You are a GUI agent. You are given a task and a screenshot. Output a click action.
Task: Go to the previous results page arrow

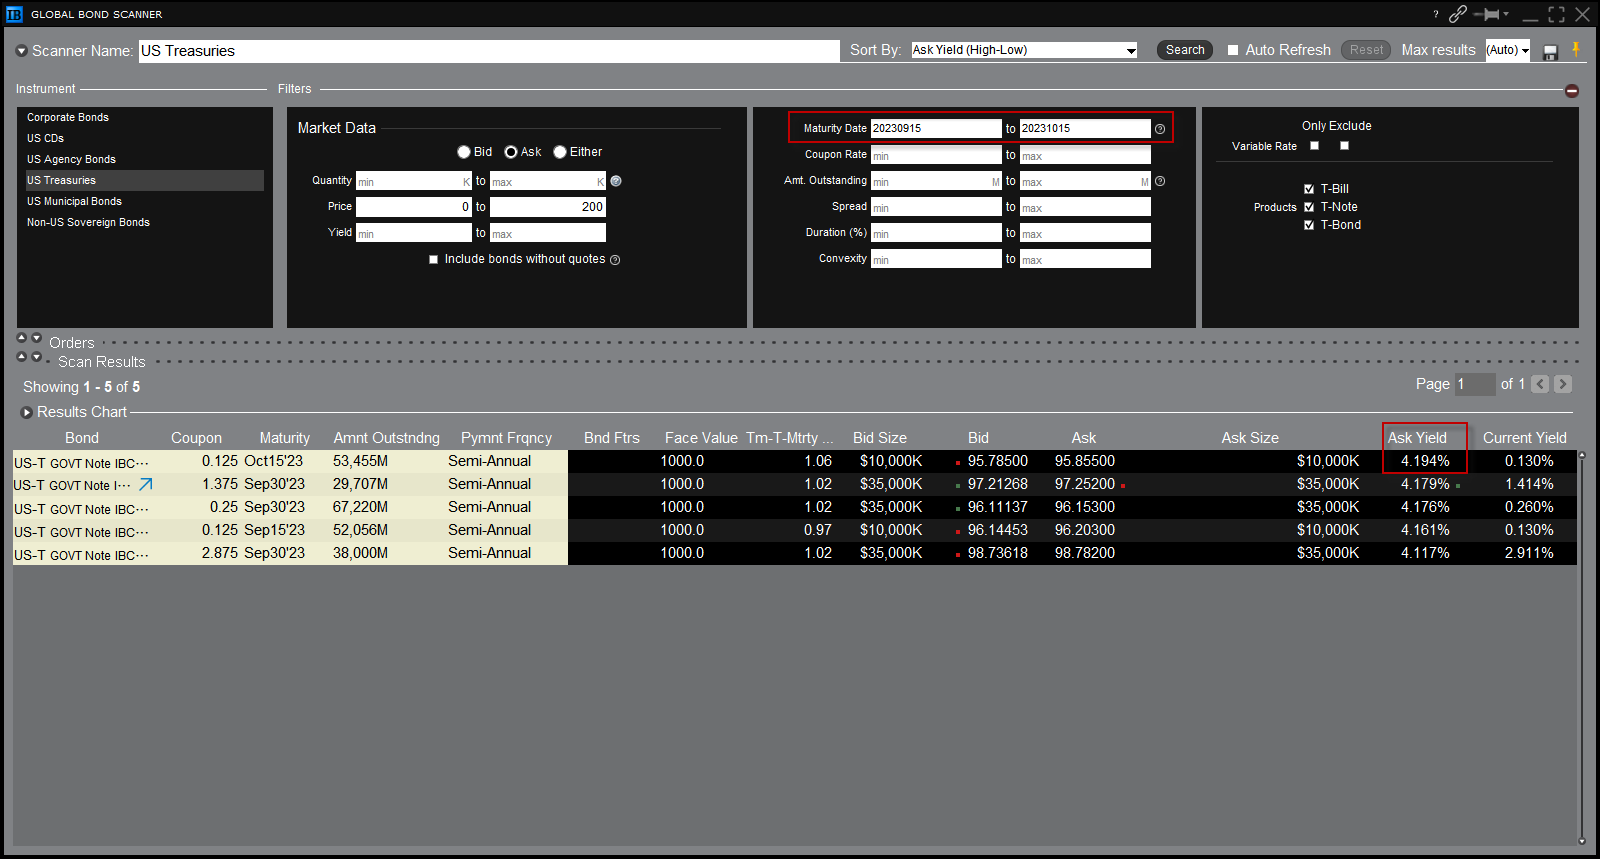coord(1540,384)
